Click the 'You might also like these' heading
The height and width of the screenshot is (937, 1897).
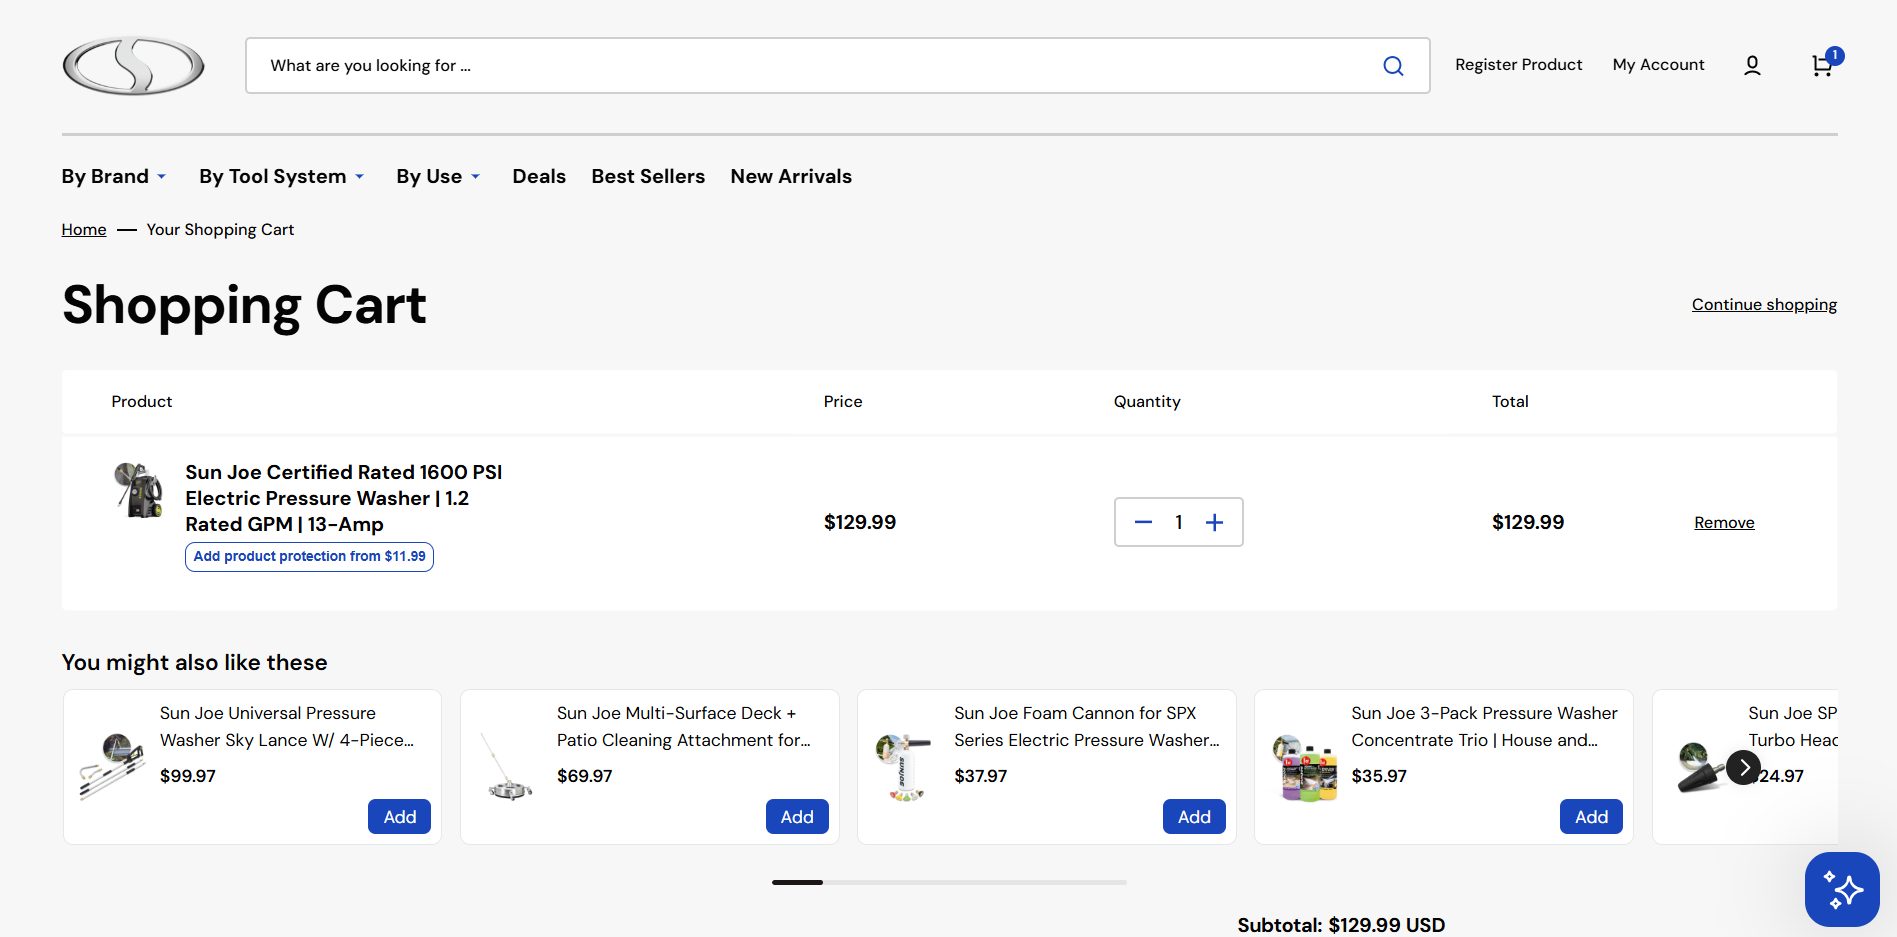195,663
